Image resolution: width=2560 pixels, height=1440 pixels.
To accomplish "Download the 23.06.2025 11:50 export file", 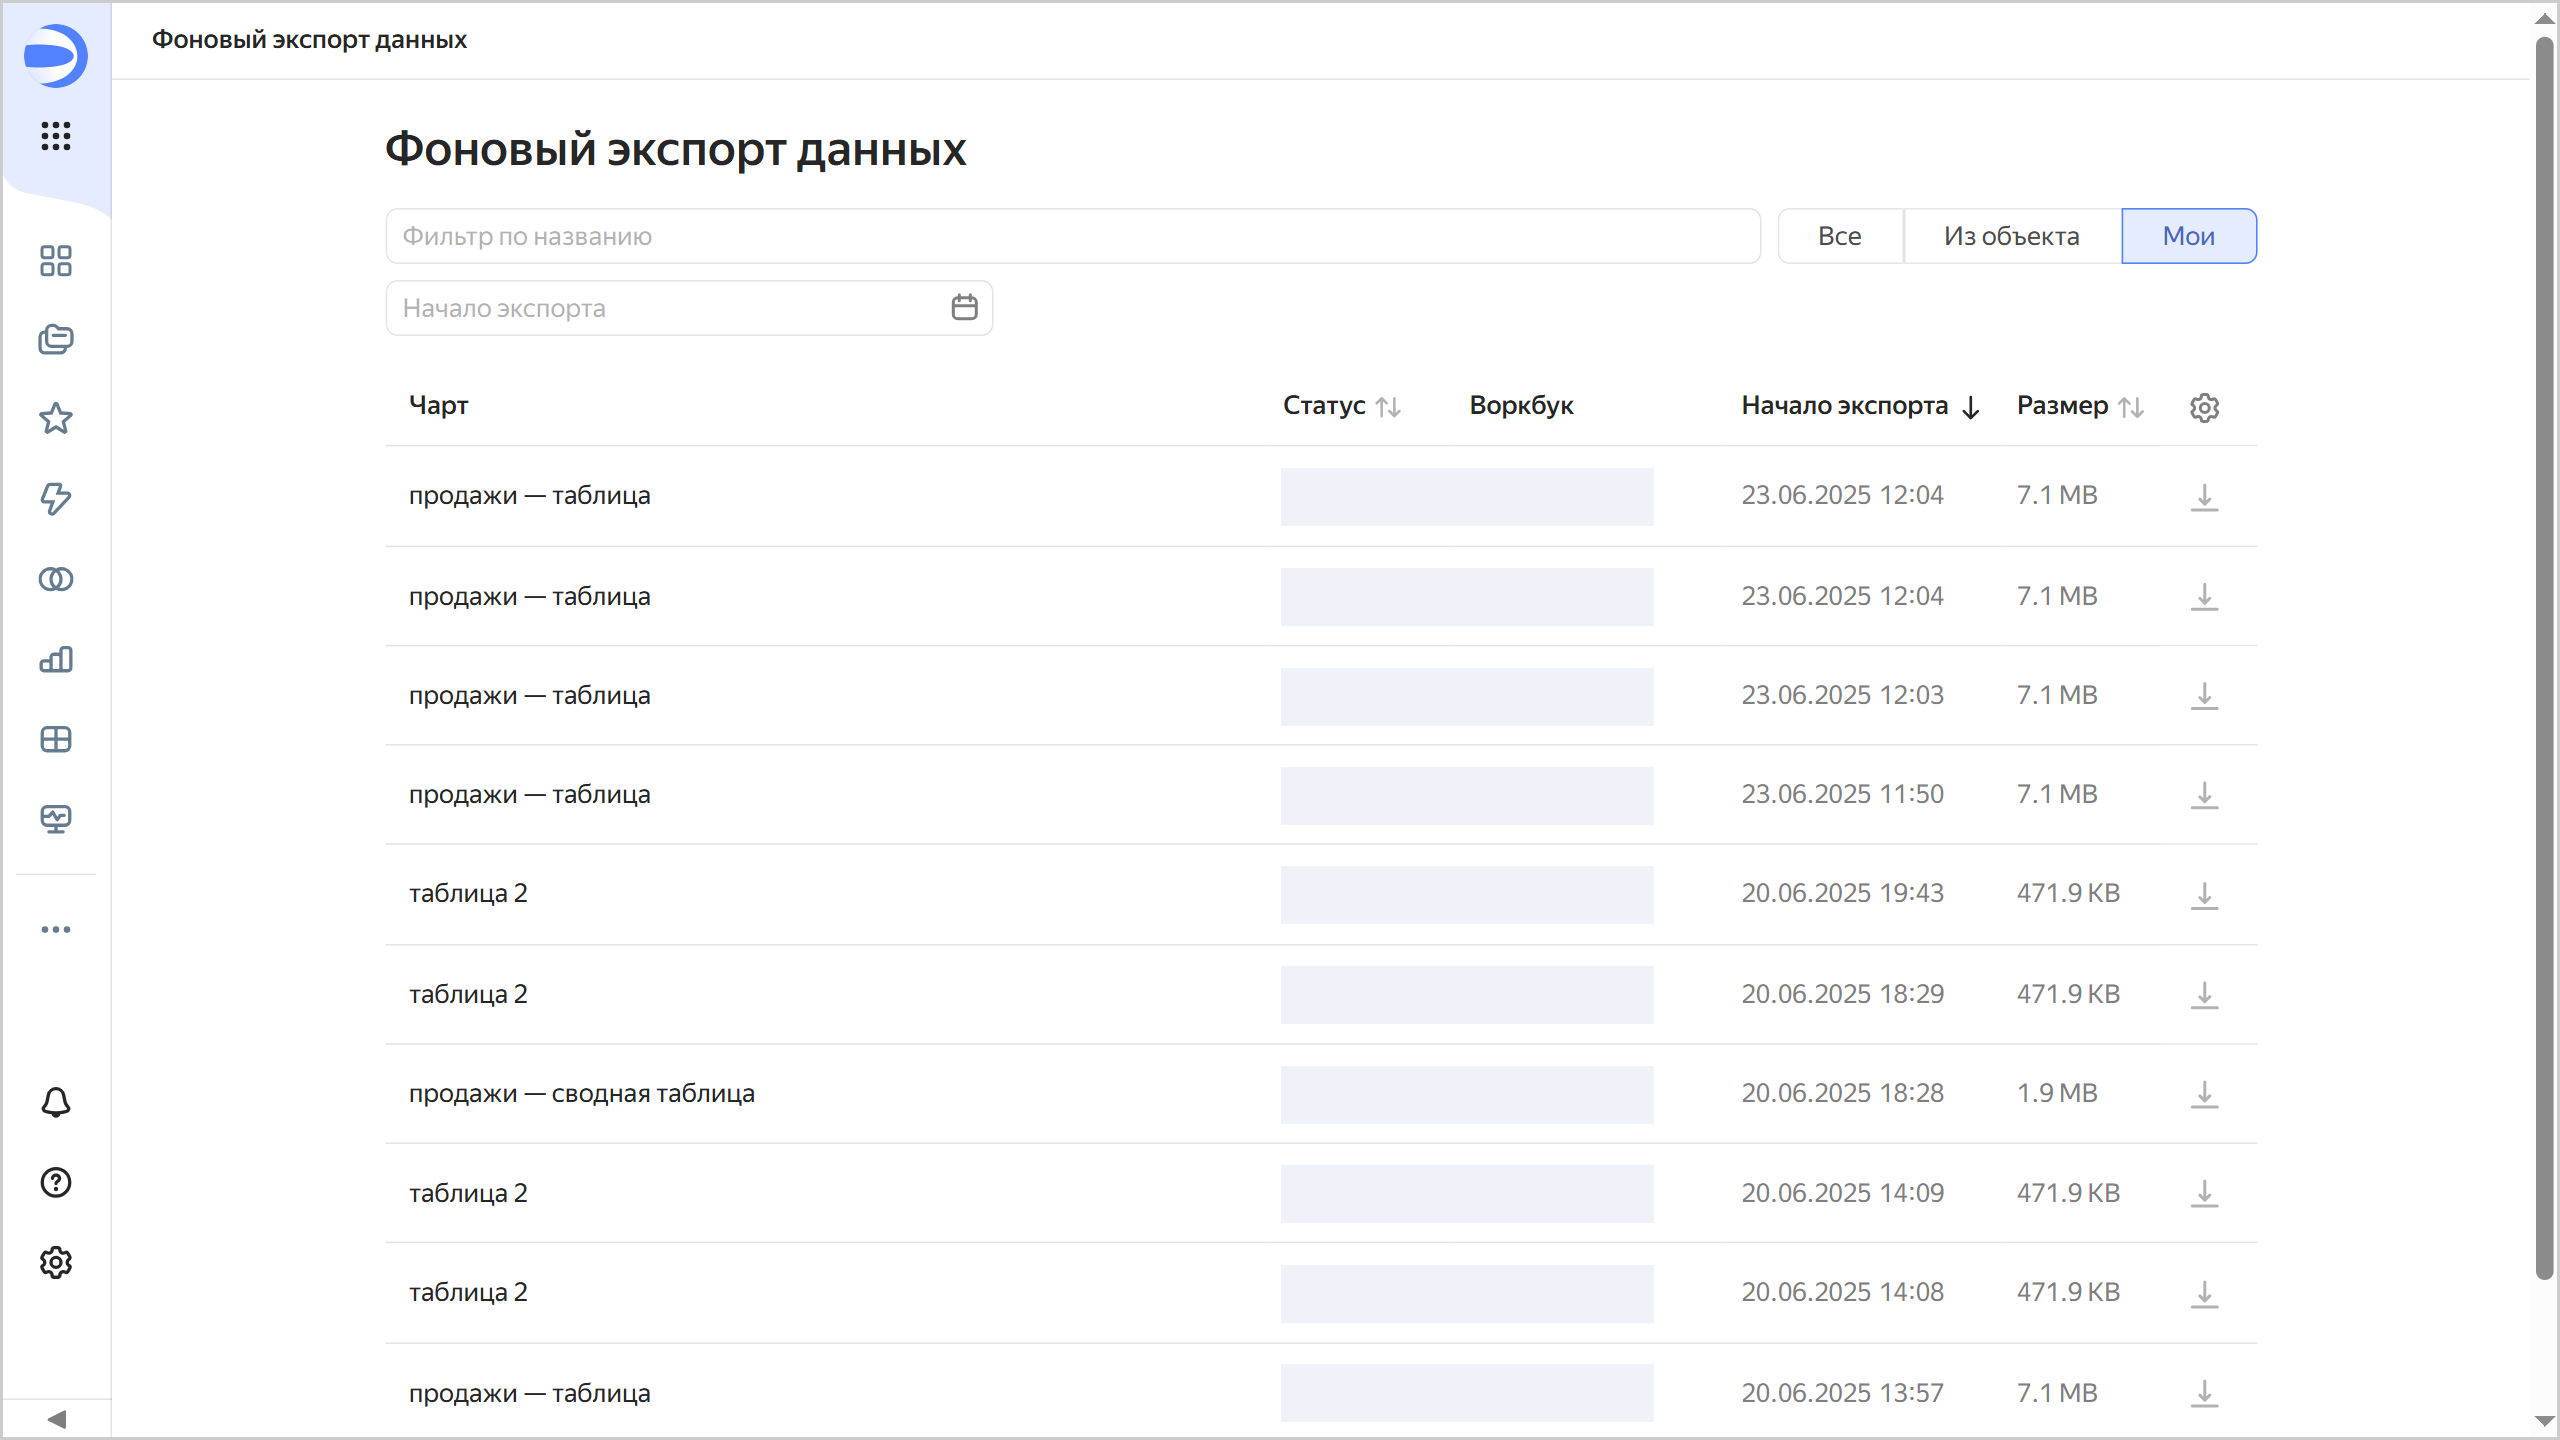I will (2204, 795).
